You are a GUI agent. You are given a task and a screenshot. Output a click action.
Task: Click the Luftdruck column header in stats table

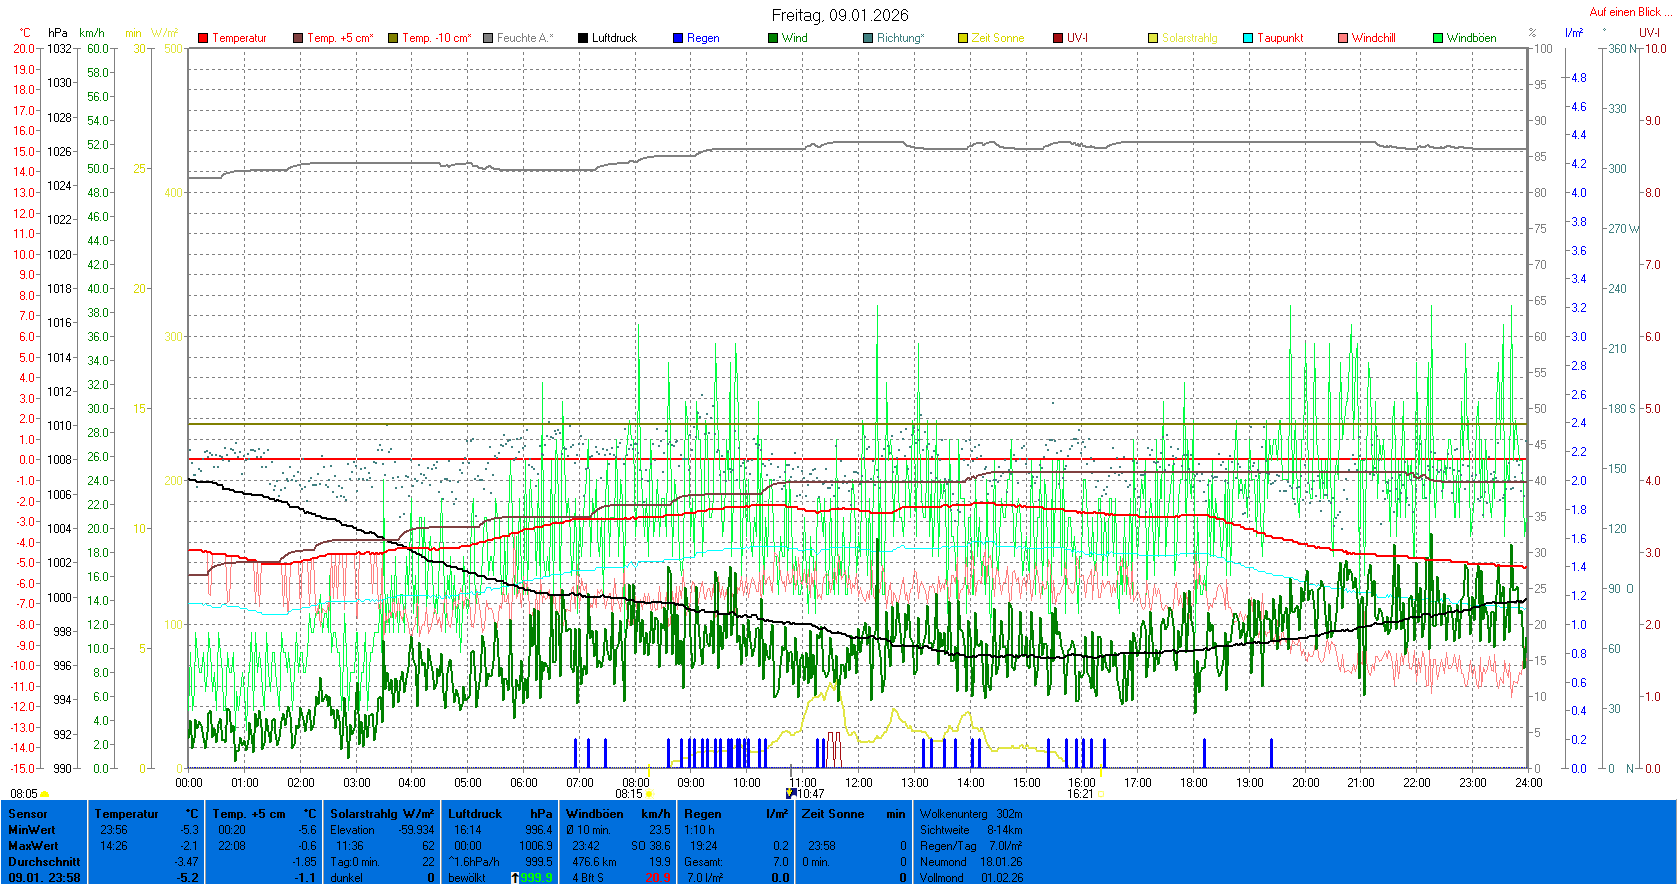click(x=474, y=814)
